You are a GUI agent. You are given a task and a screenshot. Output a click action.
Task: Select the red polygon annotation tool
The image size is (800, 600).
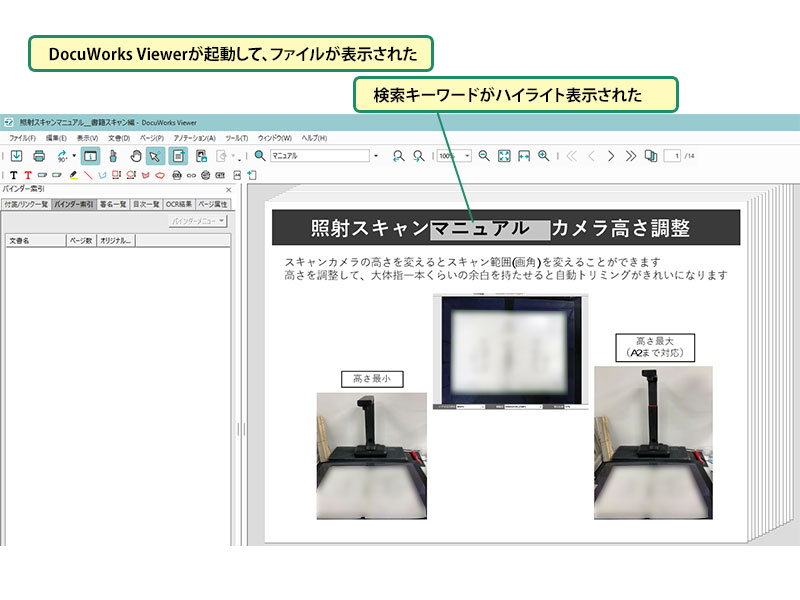(145, 175)
